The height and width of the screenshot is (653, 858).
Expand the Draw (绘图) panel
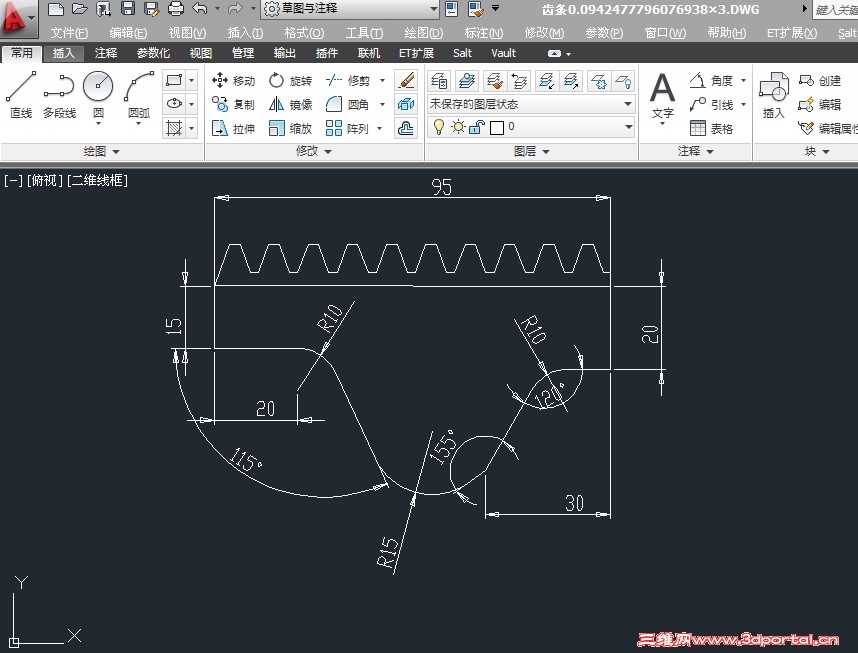click(x=102, y=151)
